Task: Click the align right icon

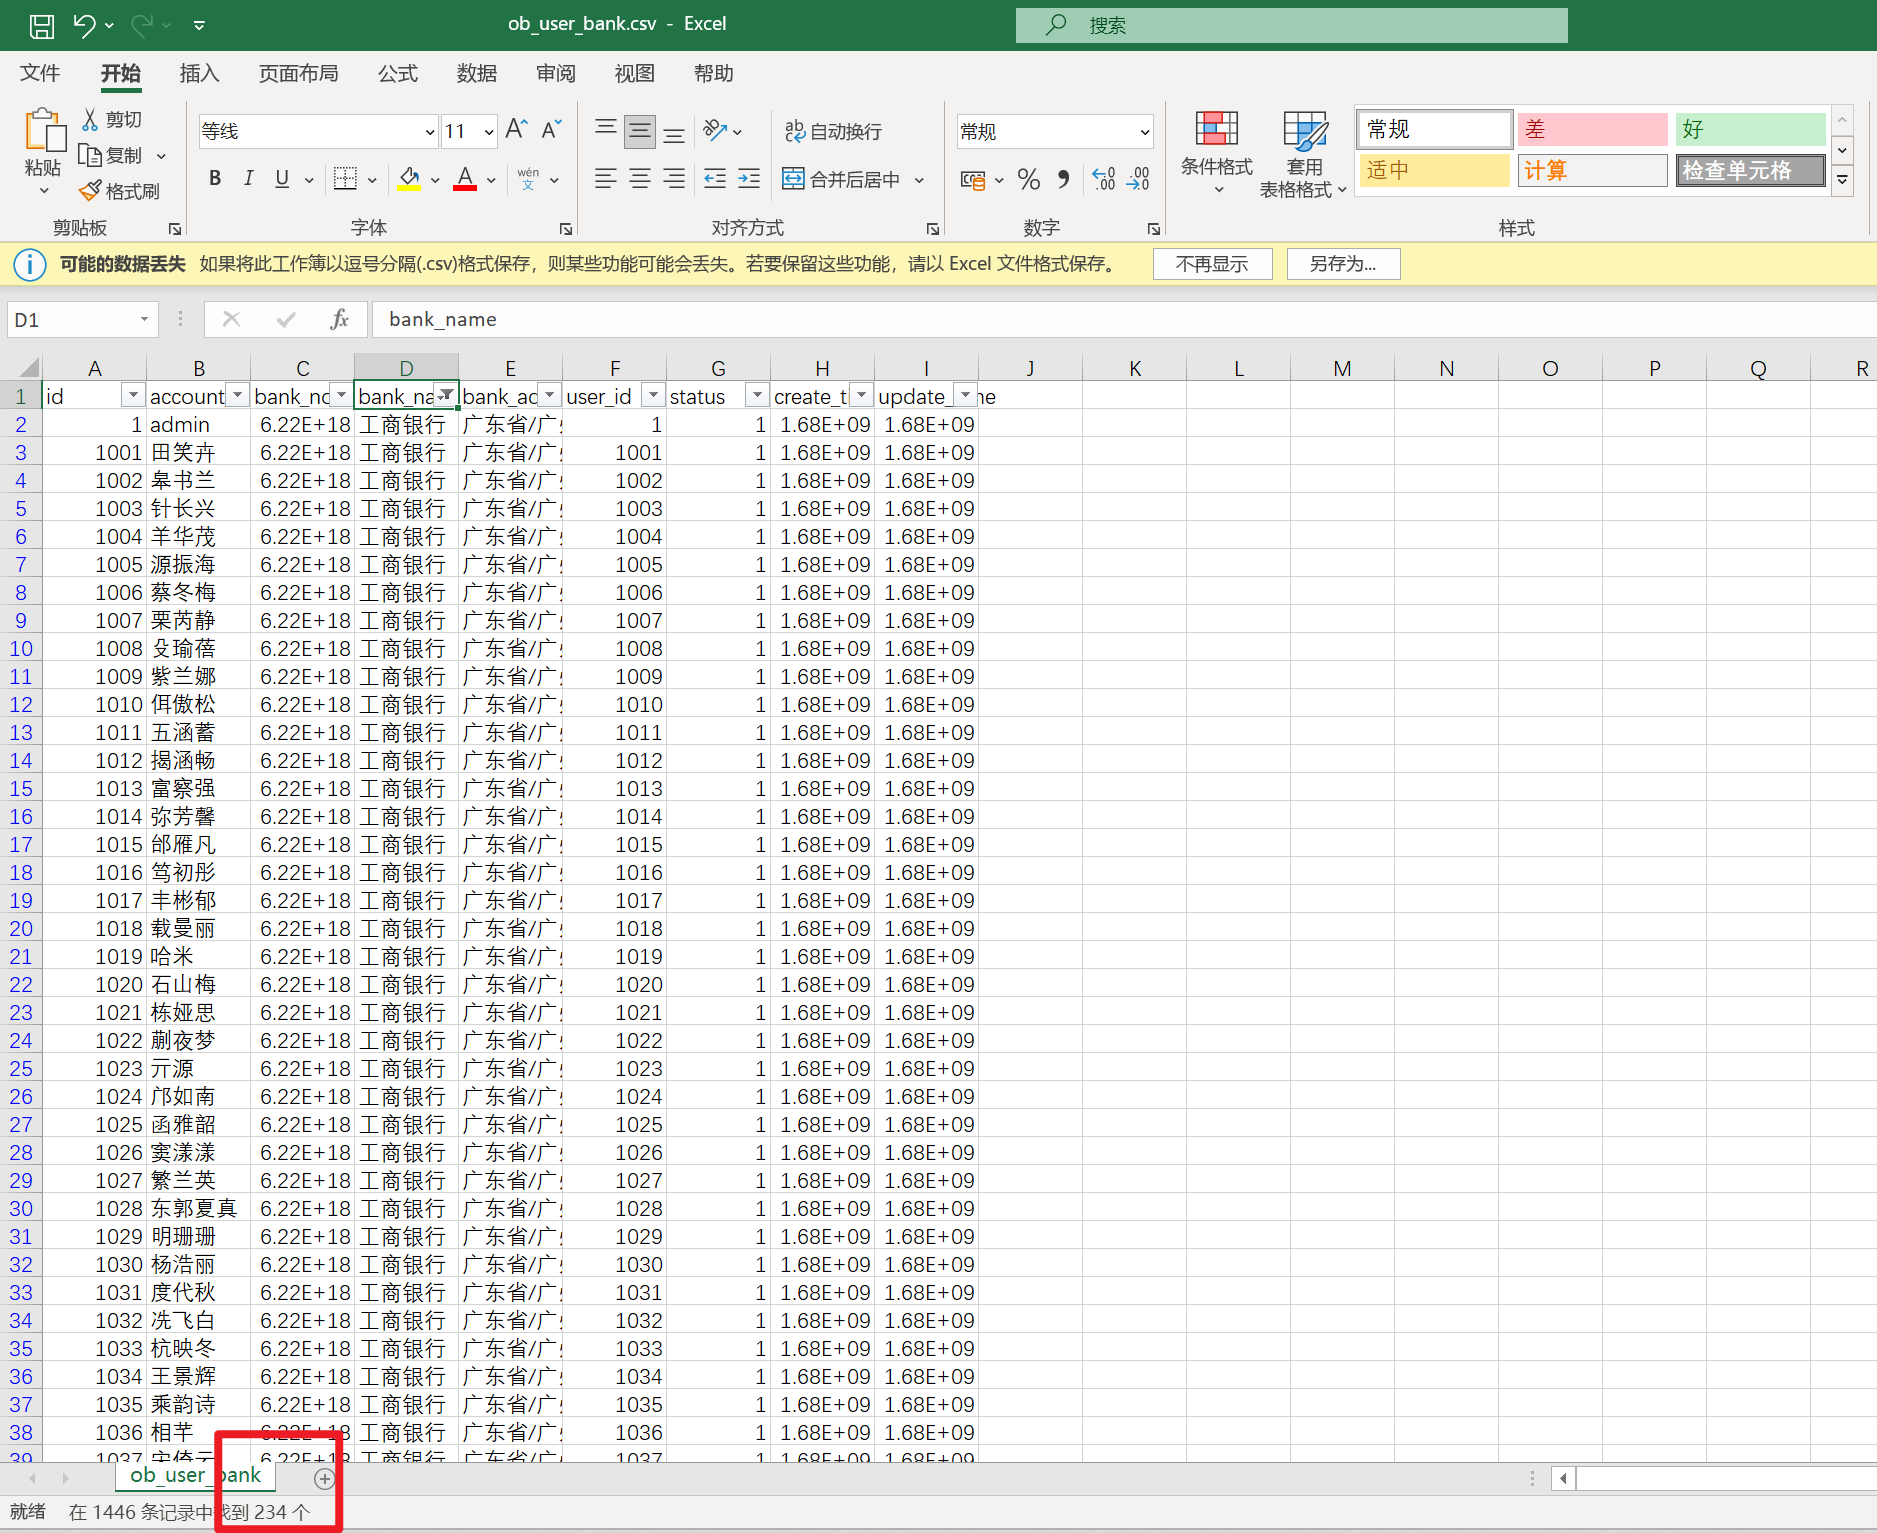Action: point(675,179)
